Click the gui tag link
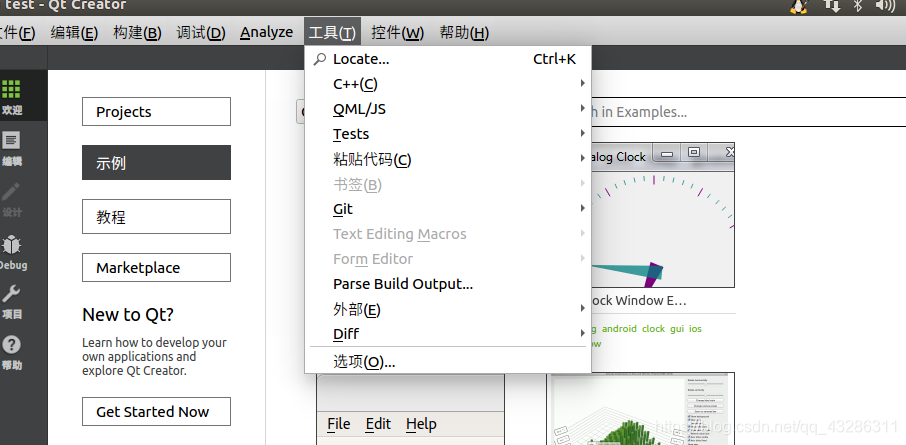906x445 pixels. (677, 328)
